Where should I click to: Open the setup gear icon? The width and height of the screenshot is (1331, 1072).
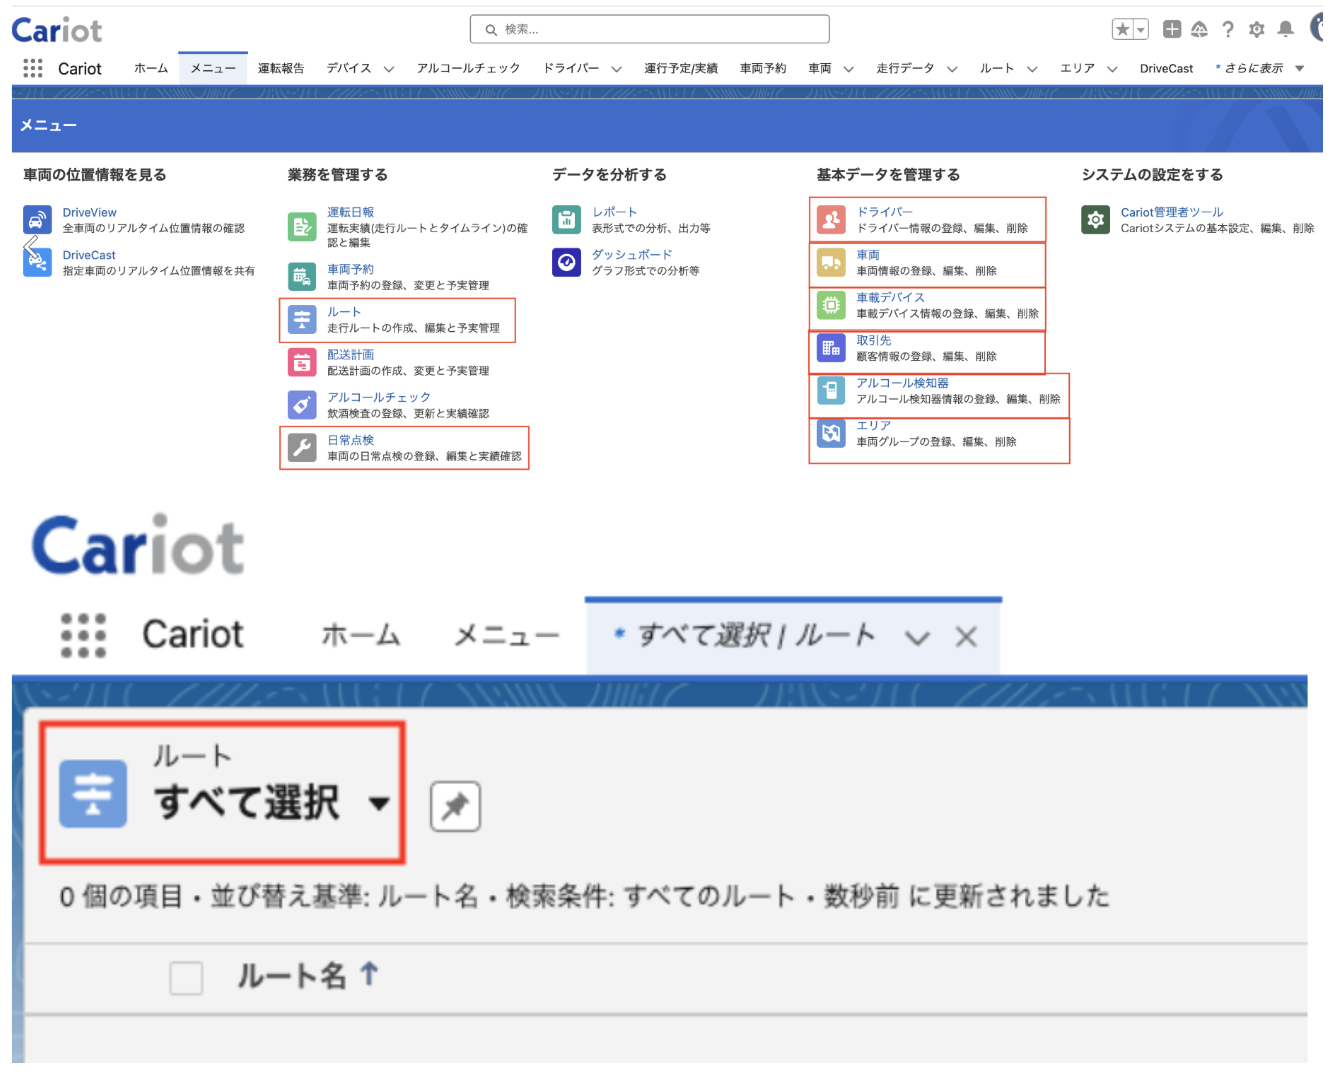pyautogui.click(x=1257, y=29)
